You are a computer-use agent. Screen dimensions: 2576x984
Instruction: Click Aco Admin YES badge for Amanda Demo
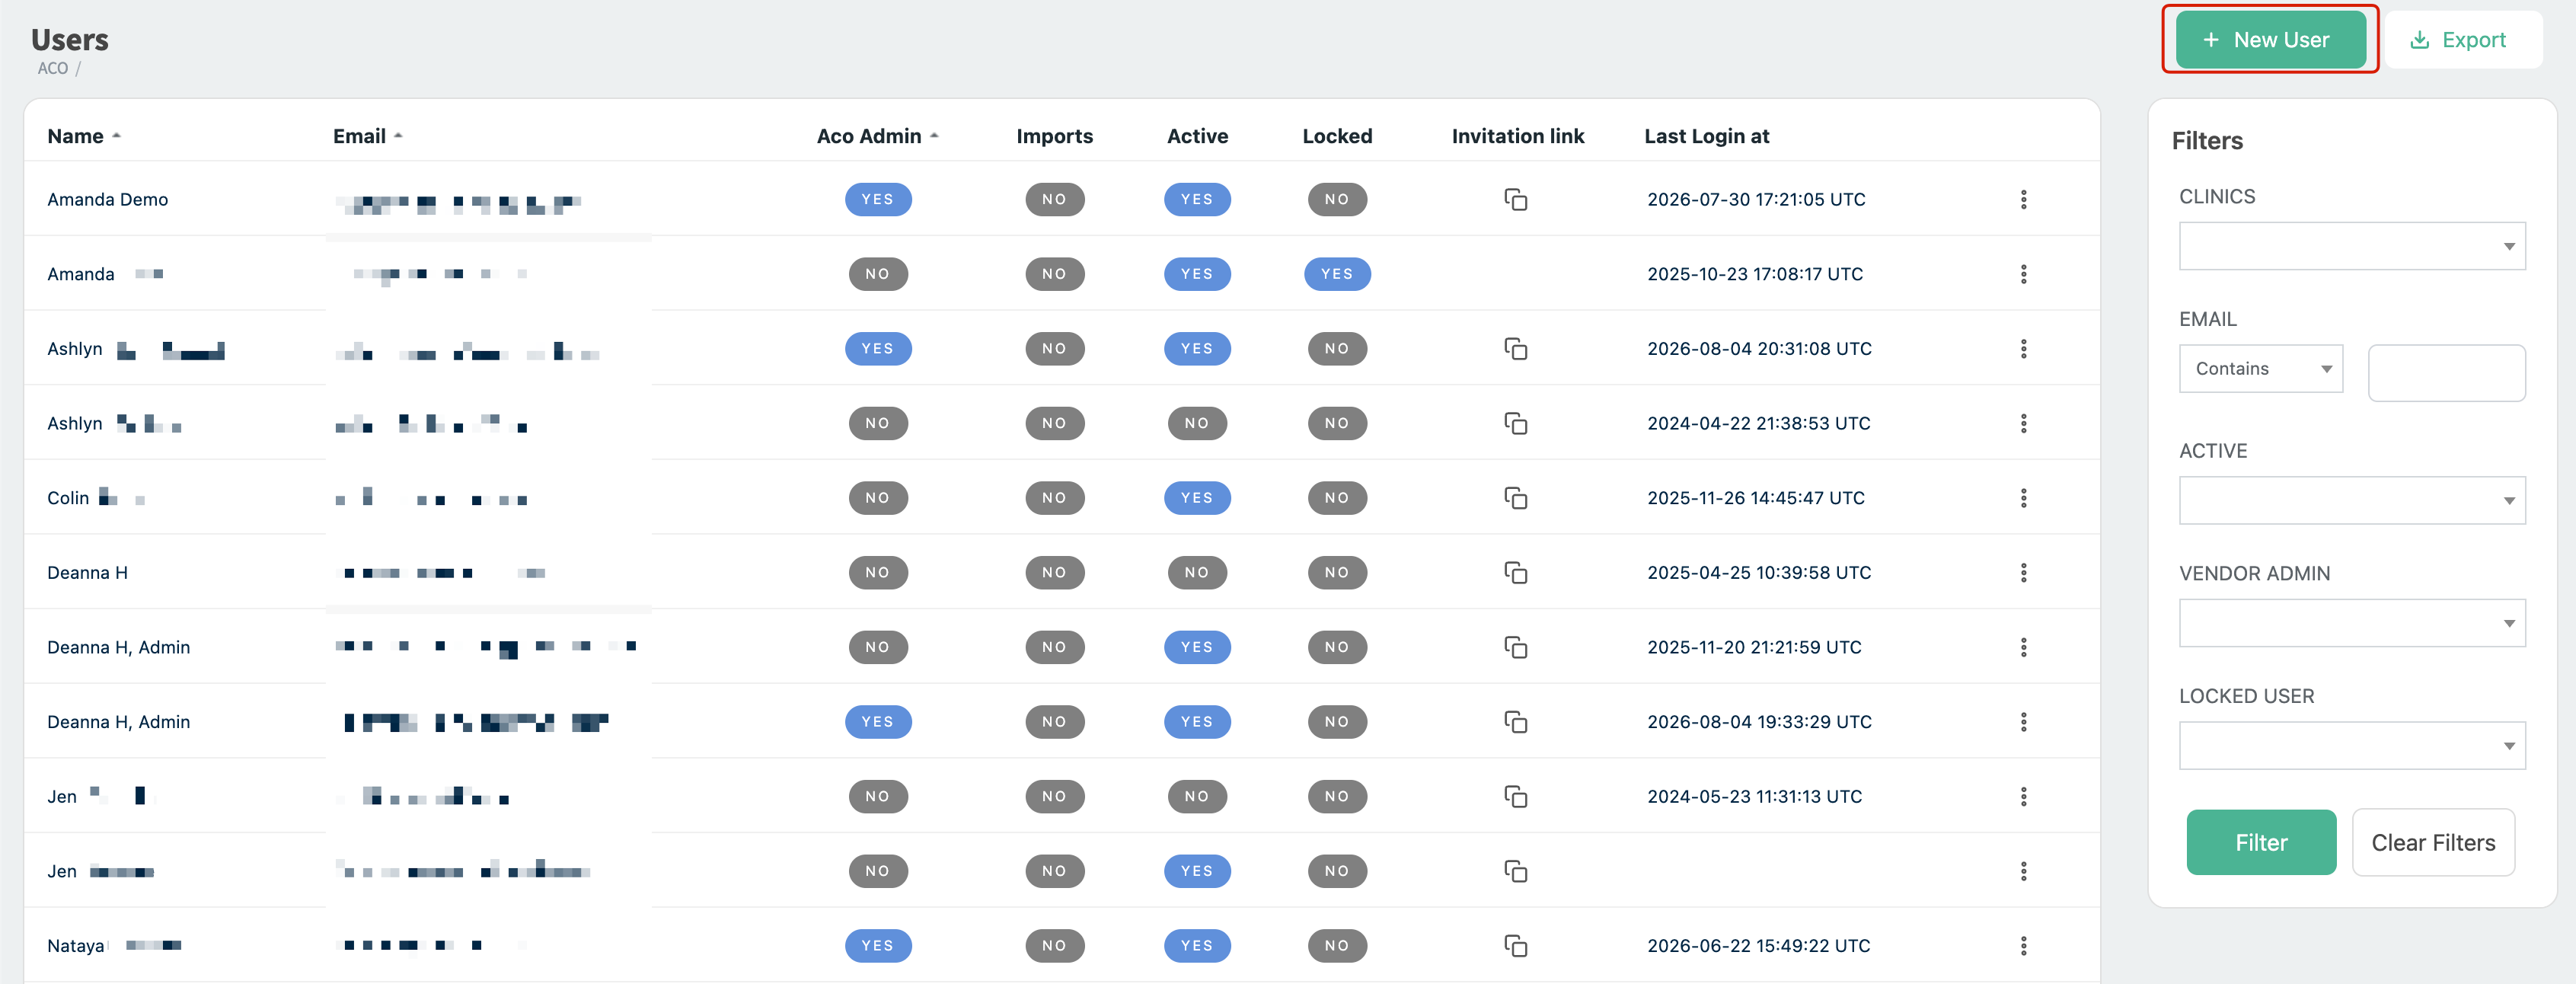click(x=877, y=200)
